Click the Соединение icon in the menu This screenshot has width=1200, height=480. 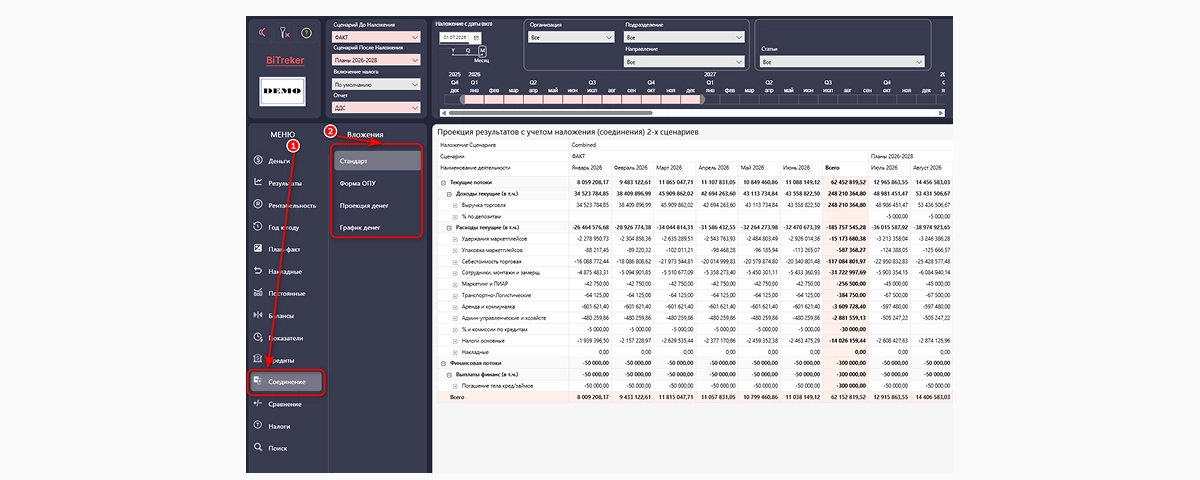[x=258, y=381]
